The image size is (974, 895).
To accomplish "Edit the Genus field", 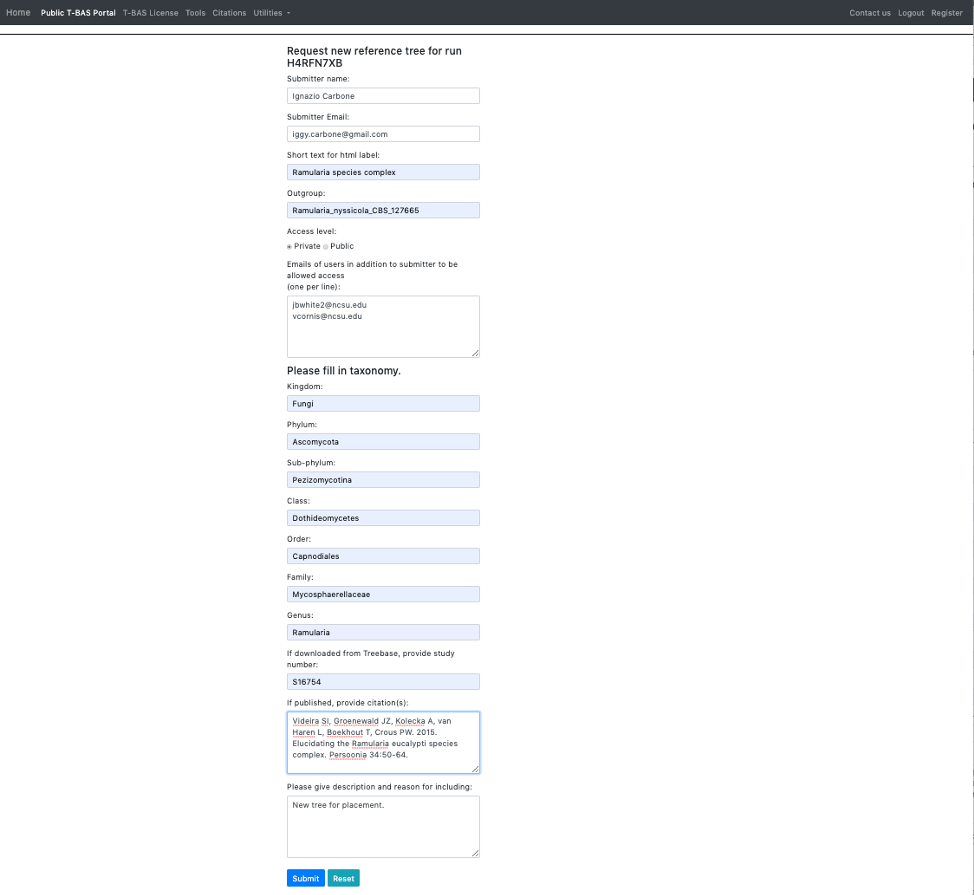I will [x=383, y=632].
